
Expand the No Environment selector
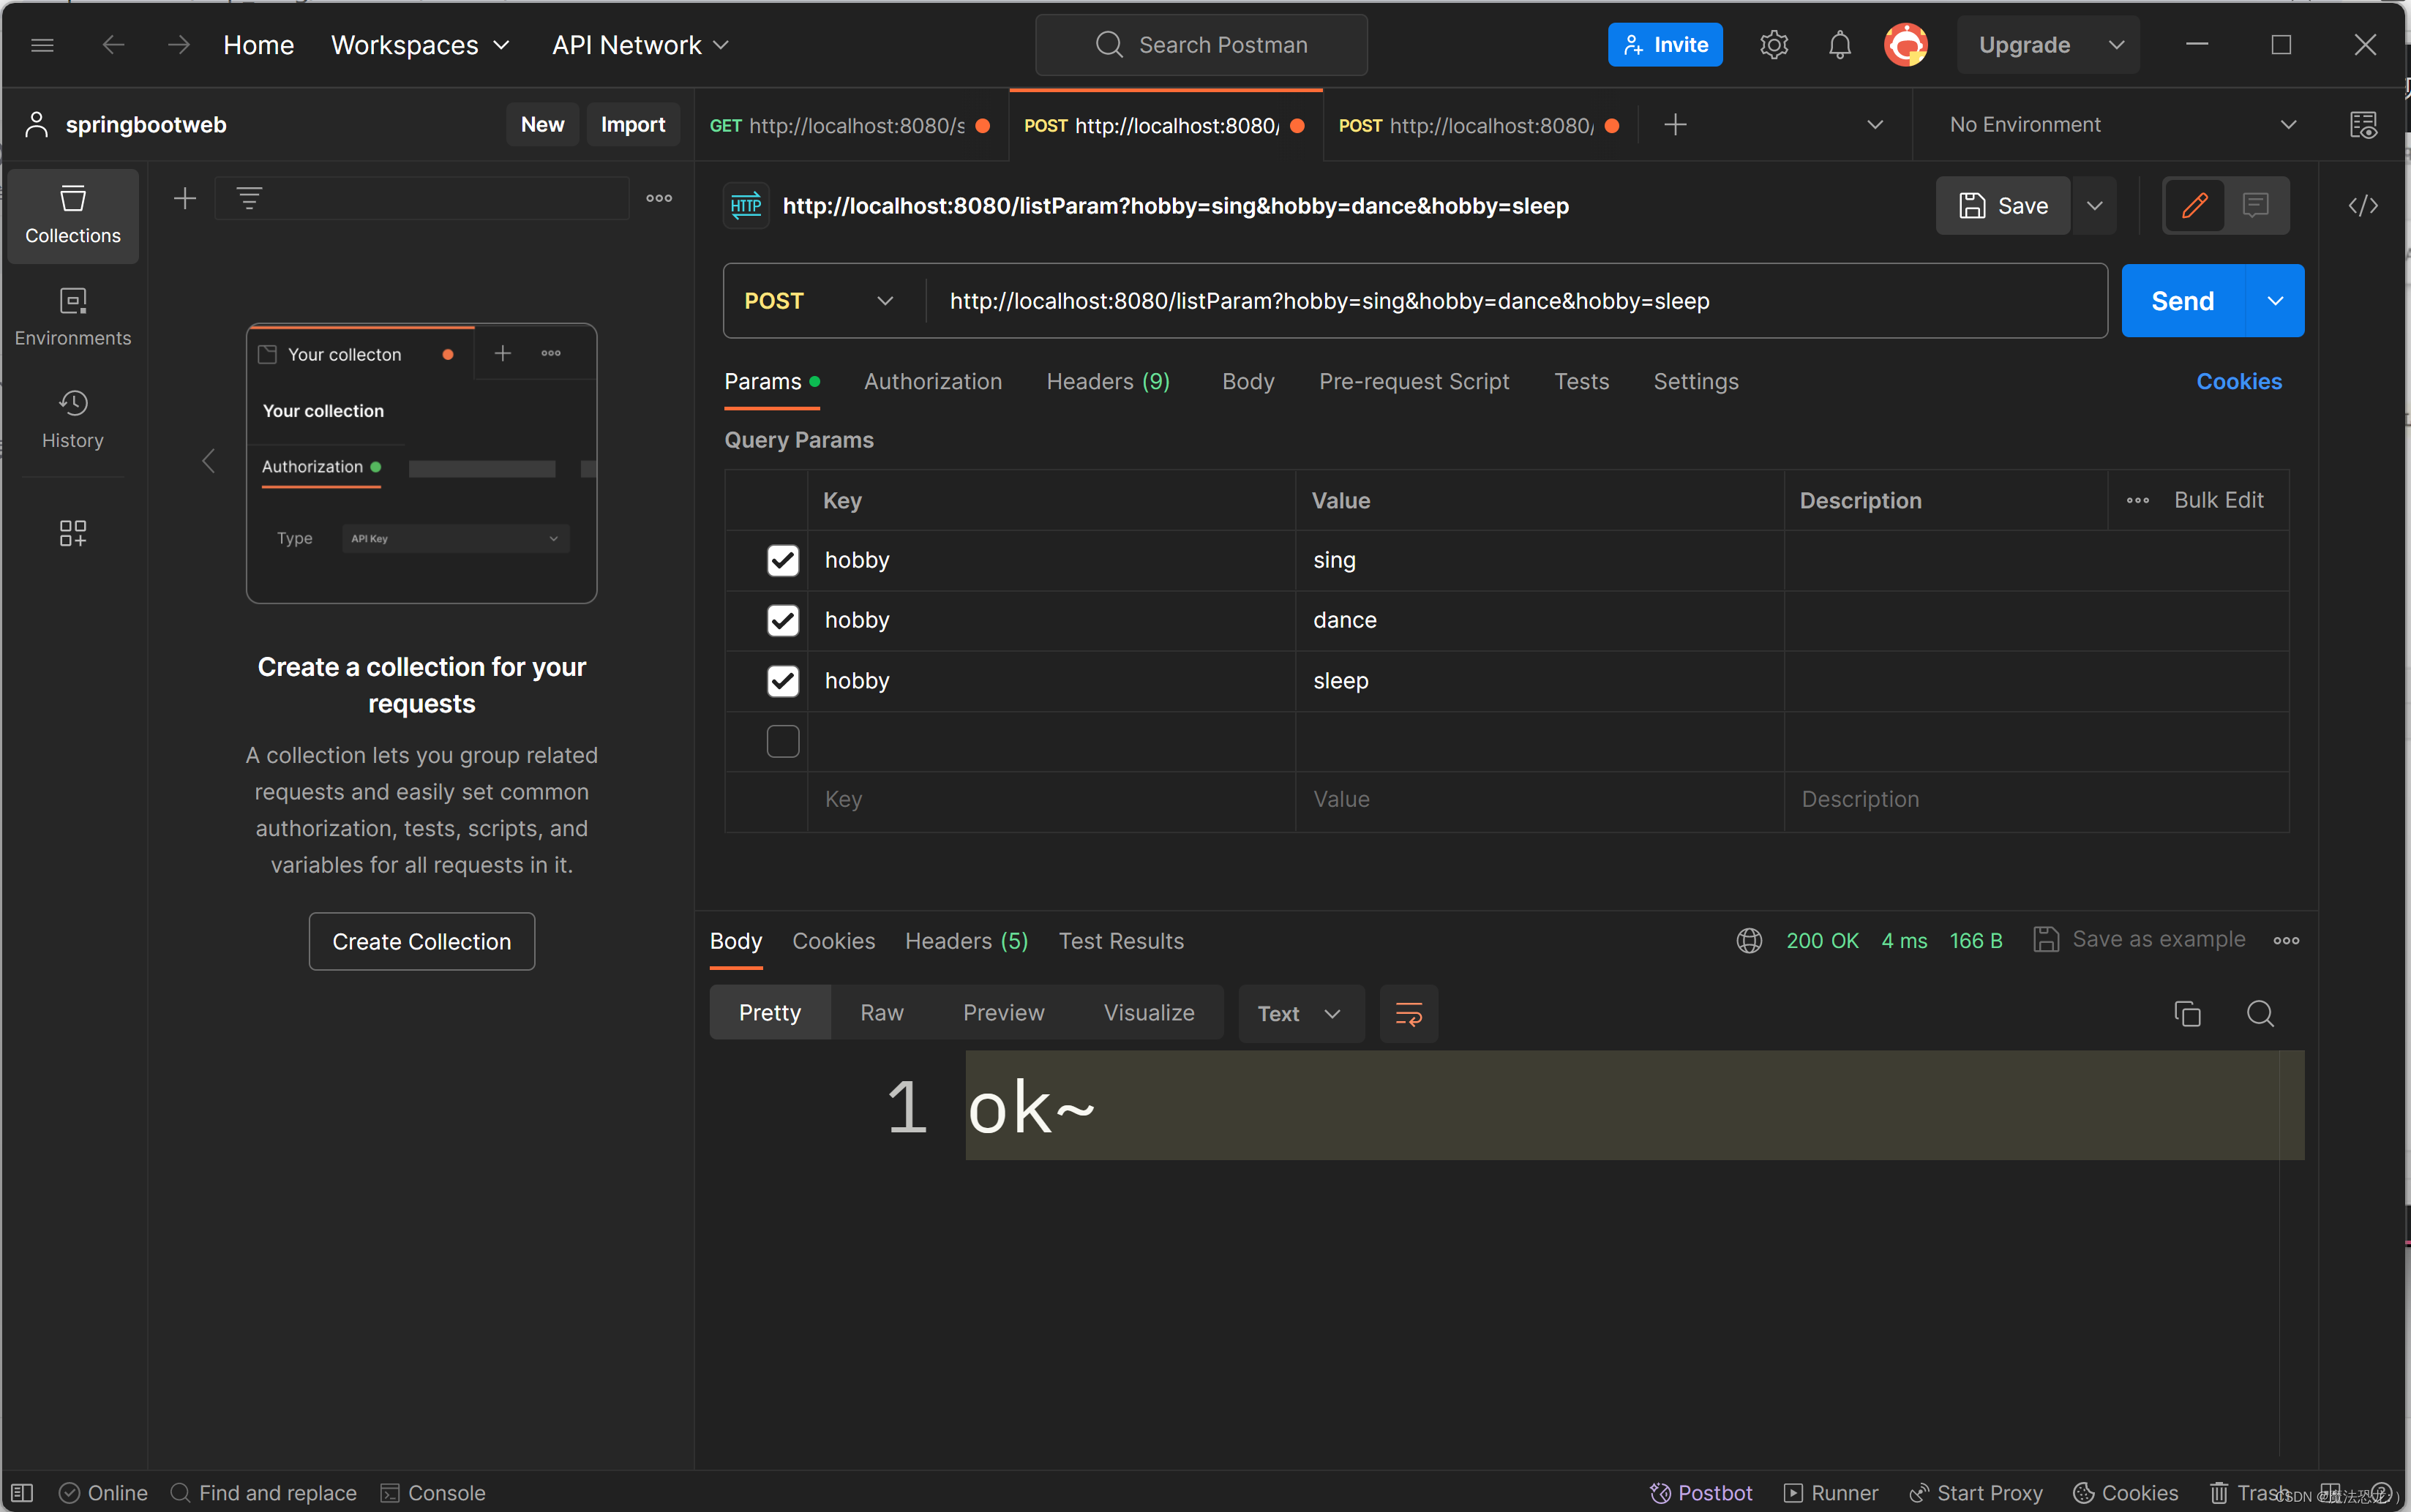[2120, 125]
